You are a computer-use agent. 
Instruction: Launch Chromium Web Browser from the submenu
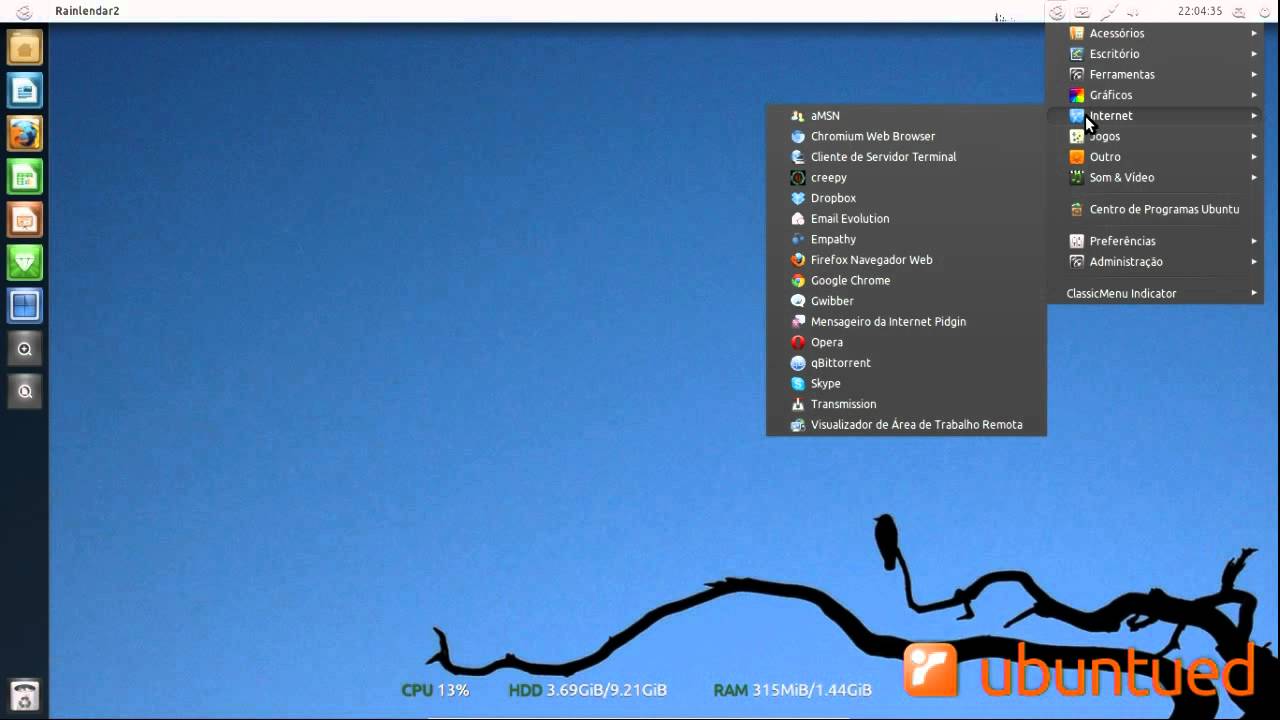pyautogui.click(x=906, y=136)
